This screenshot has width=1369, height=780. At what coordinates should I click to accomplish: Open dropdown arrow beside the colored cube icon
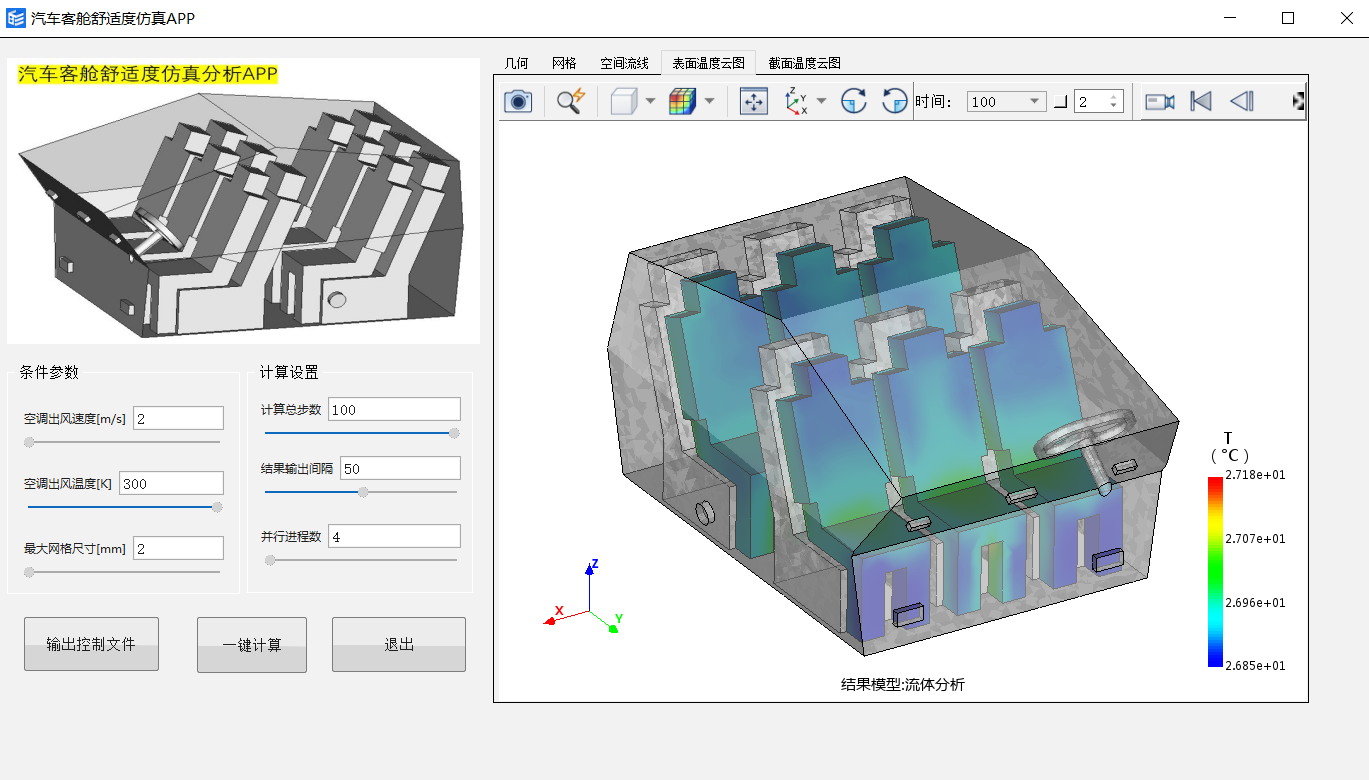tap(709, 101)
